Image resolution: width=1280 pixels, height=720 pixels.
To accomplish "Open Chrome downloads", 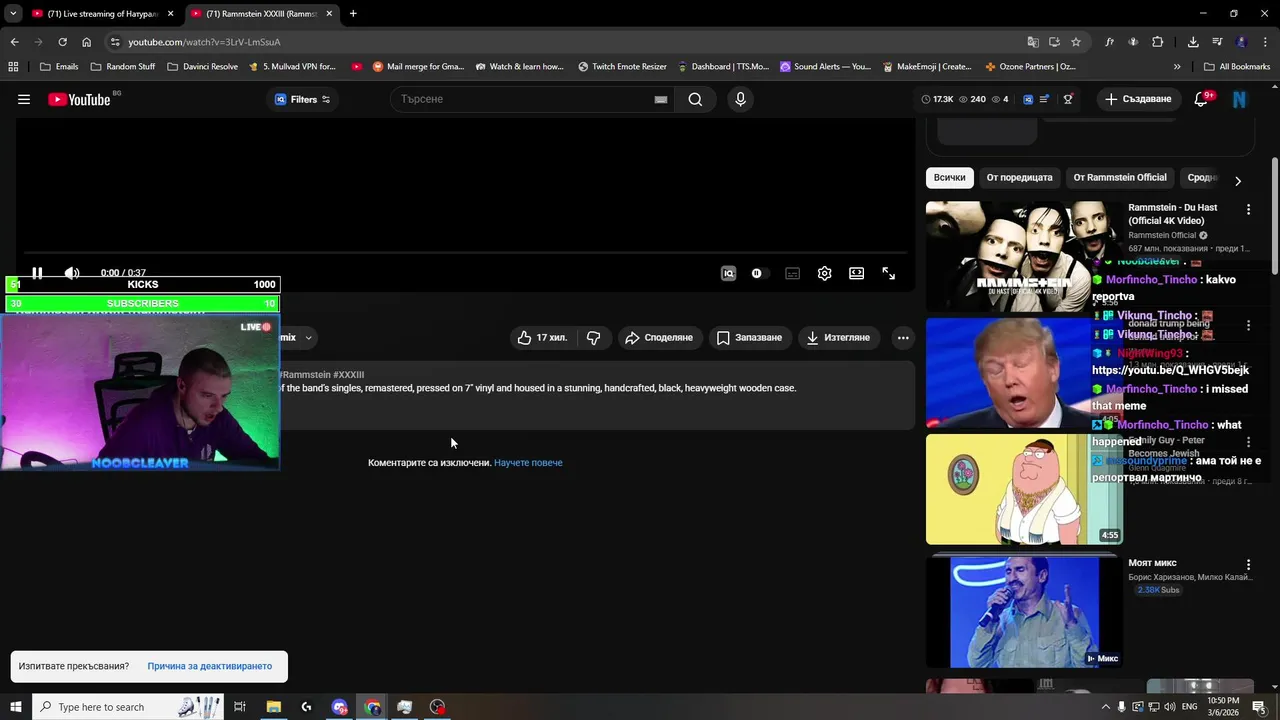I will [x=1193, y=42].
